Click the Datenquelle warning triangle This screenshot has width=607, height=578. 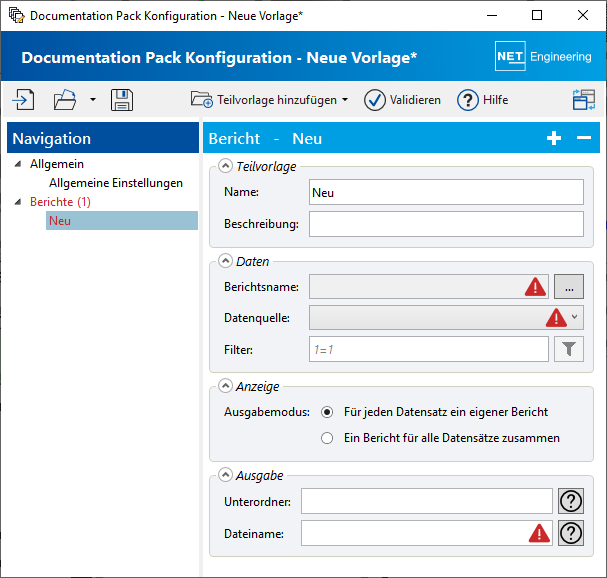click(x=556, y=318)
